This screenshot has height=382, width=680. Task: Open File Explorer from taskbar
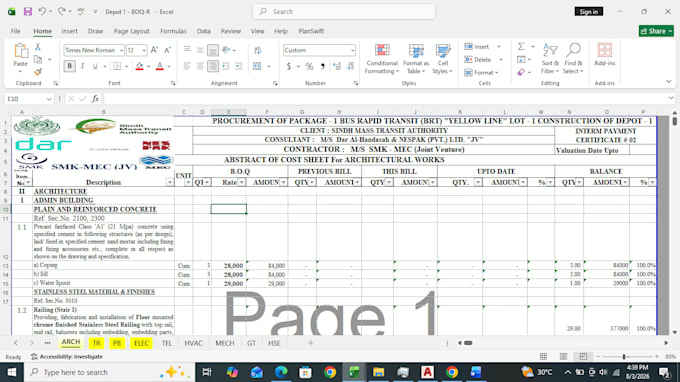[x=378, y=372]
